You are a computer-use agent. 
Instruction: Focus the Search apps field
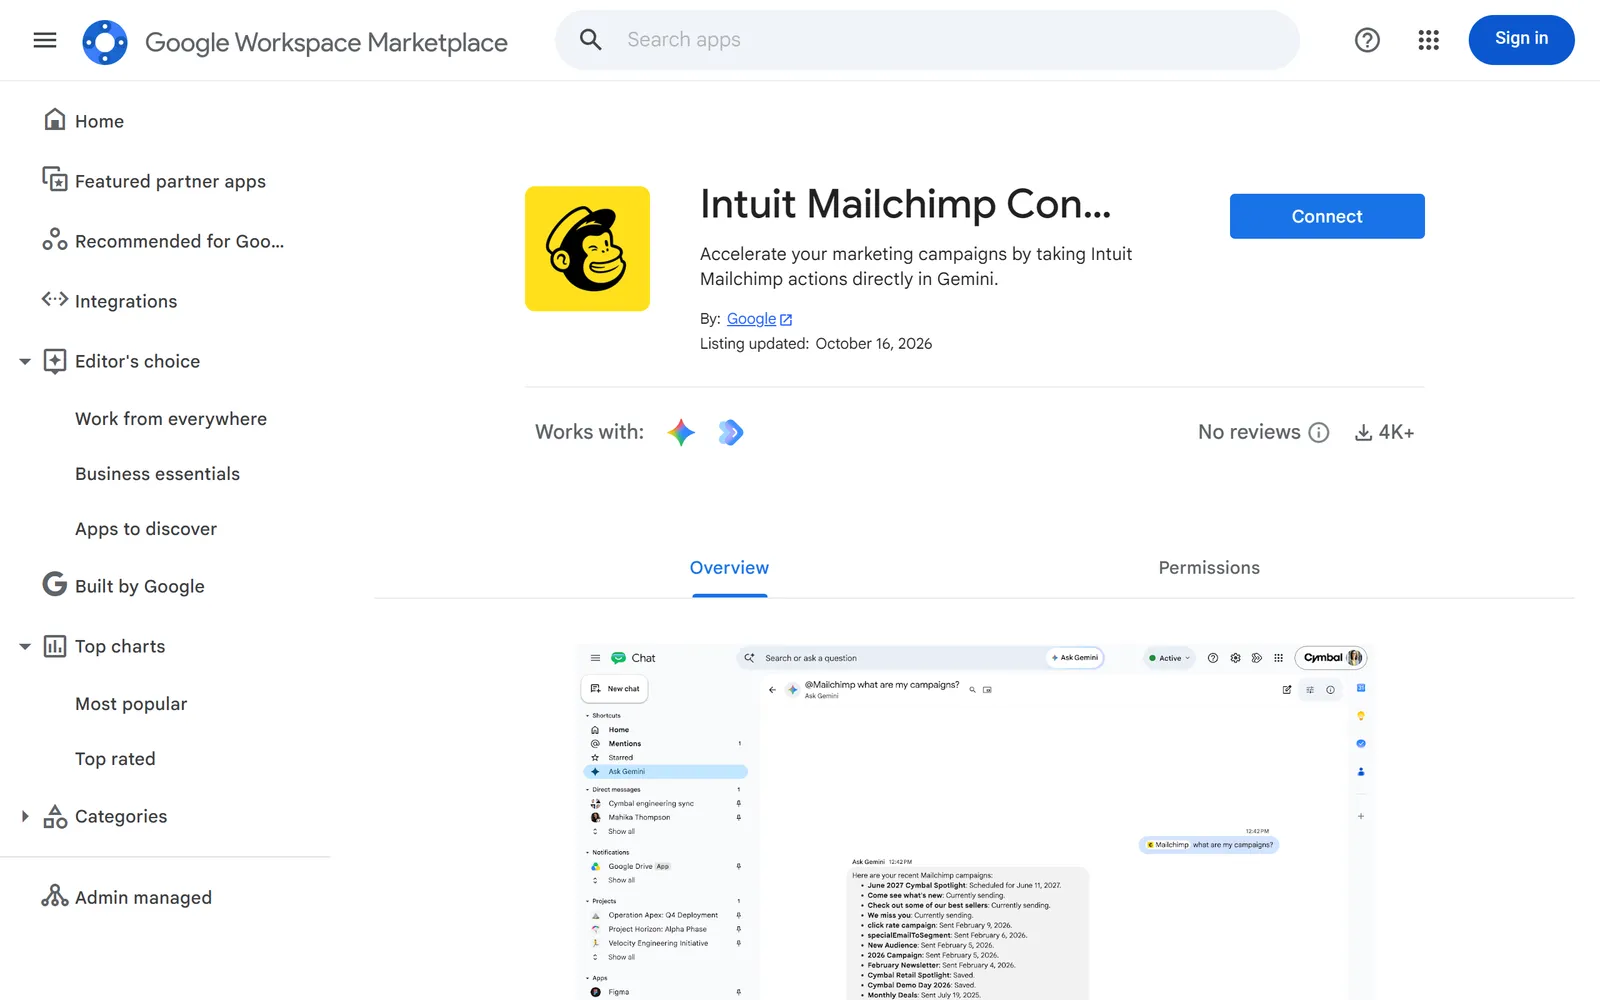928,40
